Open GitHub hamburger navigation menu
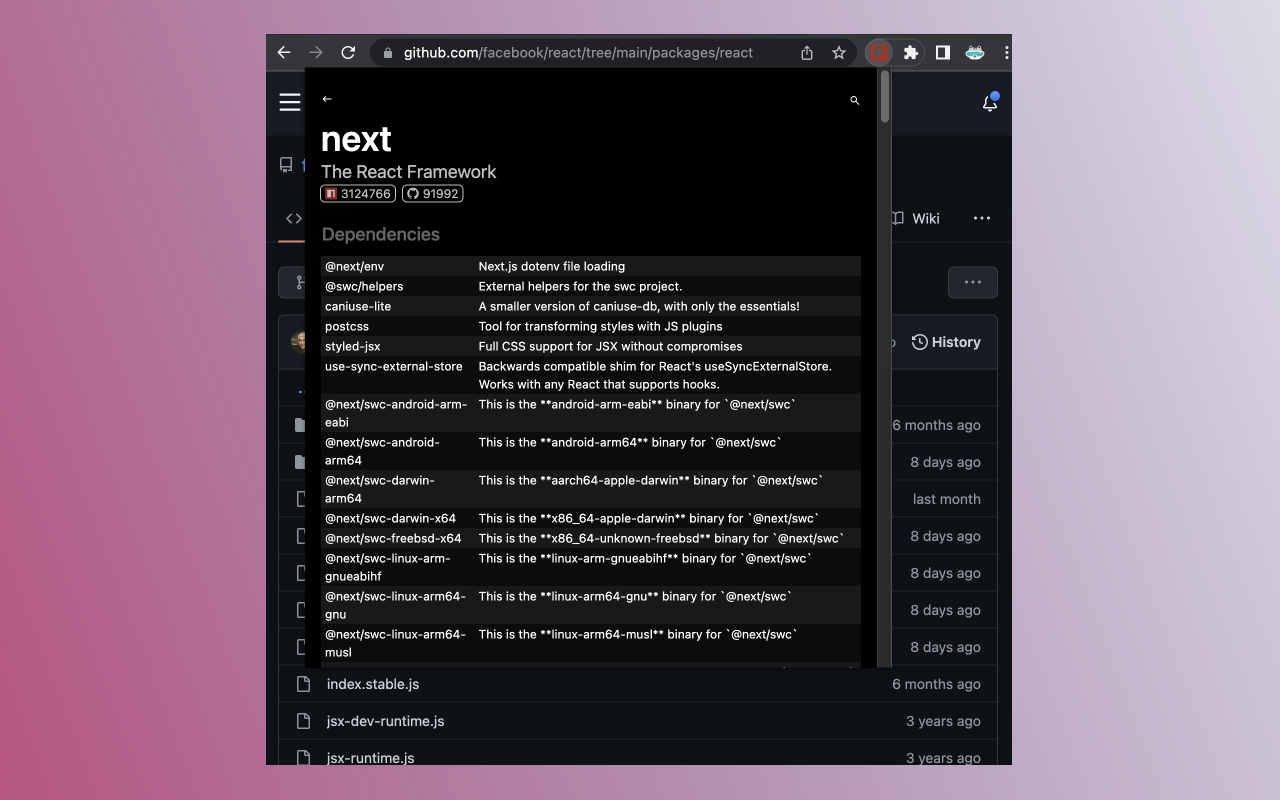 coord(290,102)
